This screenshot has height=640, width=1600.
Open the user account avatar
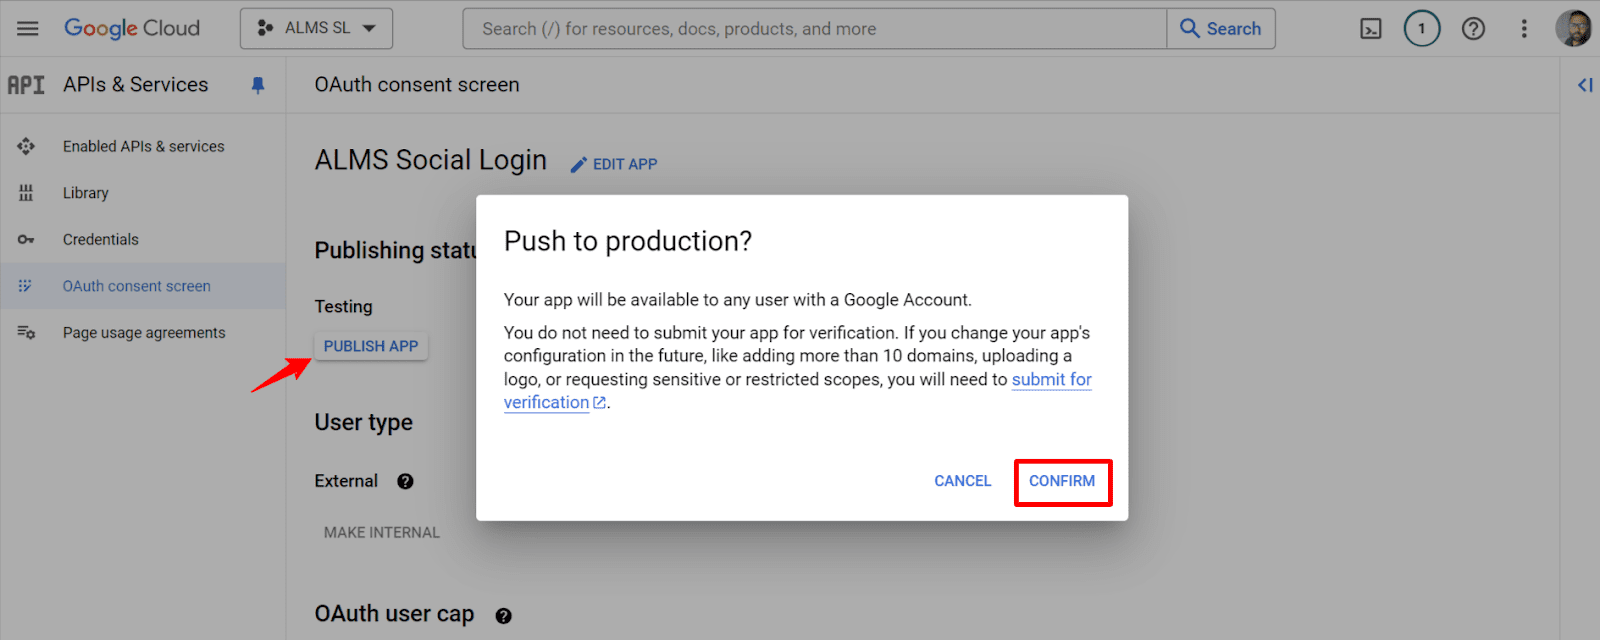(1574, 28)
